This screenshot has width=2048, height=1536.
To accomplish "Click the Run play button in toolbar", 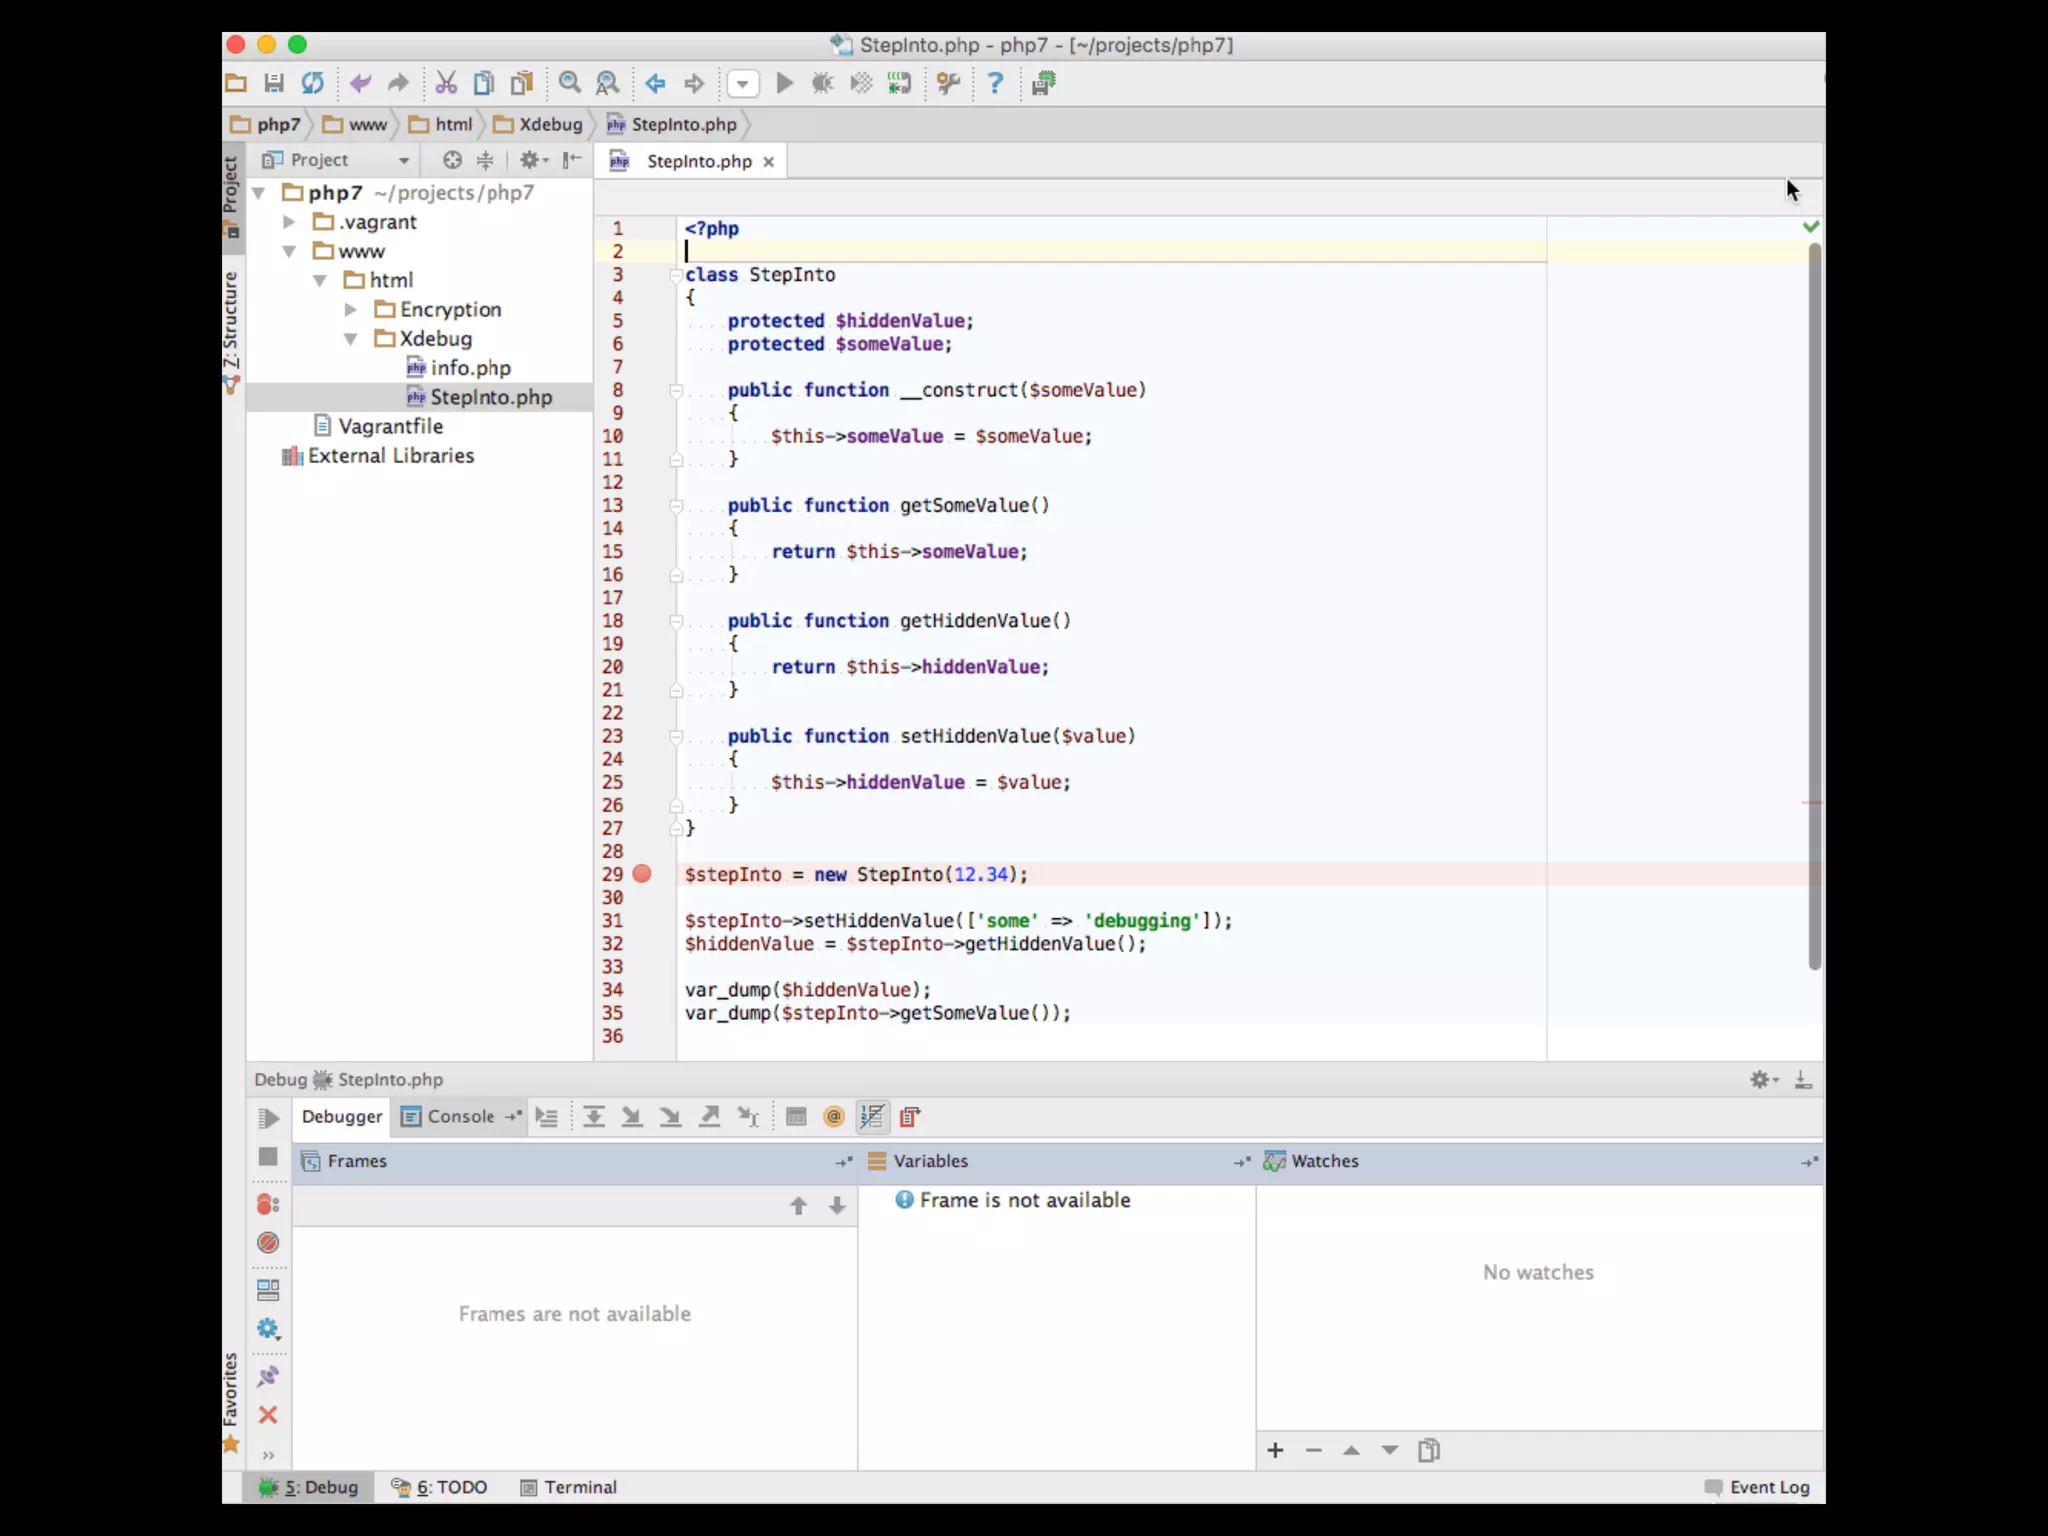I will 785,84.
